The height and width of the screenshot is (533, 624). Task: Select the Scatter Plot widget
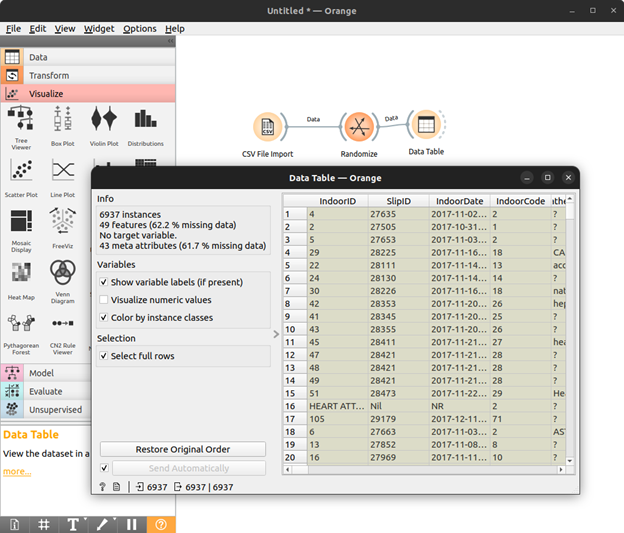pos(21,178)
